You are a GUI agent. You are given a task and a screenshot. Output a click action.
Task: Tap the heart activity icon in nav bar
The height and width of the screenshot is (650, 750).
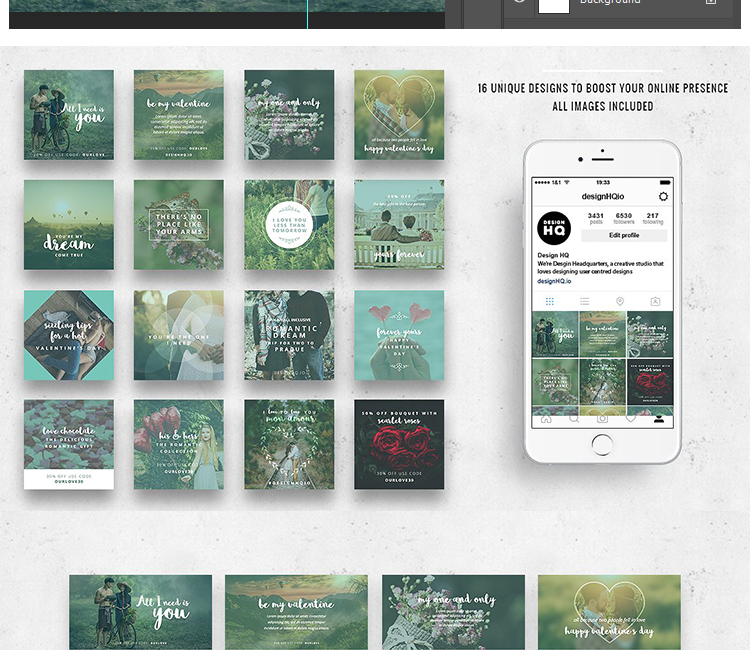[630, 419]
